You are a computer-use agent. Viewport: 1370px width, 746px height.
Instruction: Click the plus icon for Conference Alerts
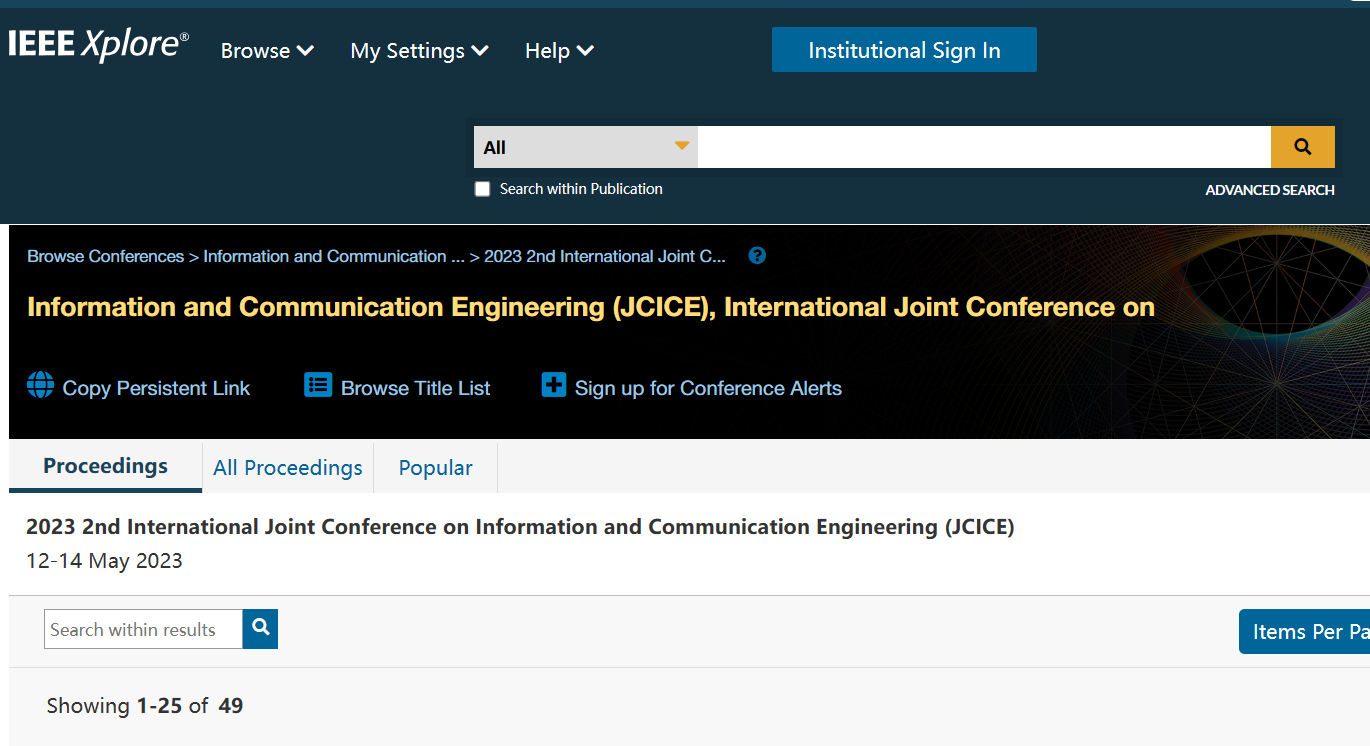tap(553, 385)
